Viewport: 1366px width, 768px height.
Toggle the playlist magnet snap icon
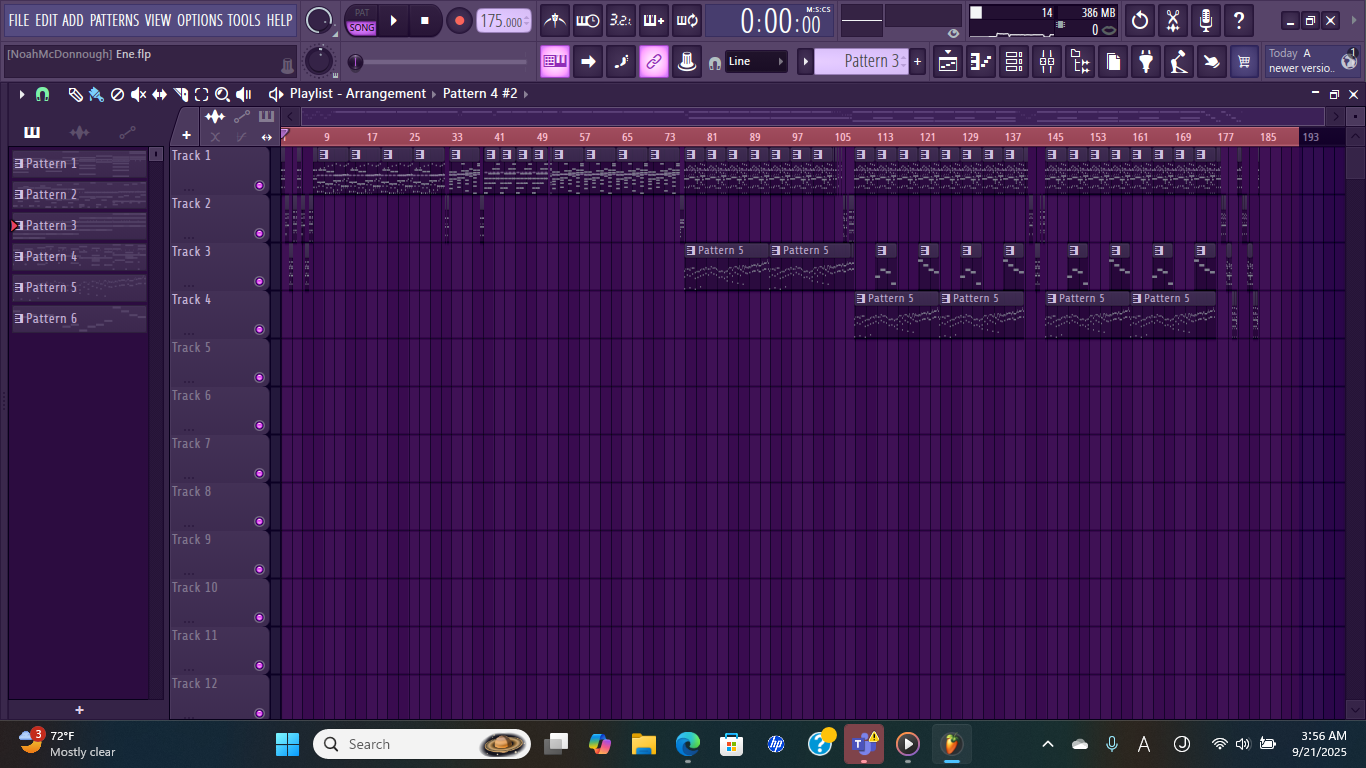(42, 94)
